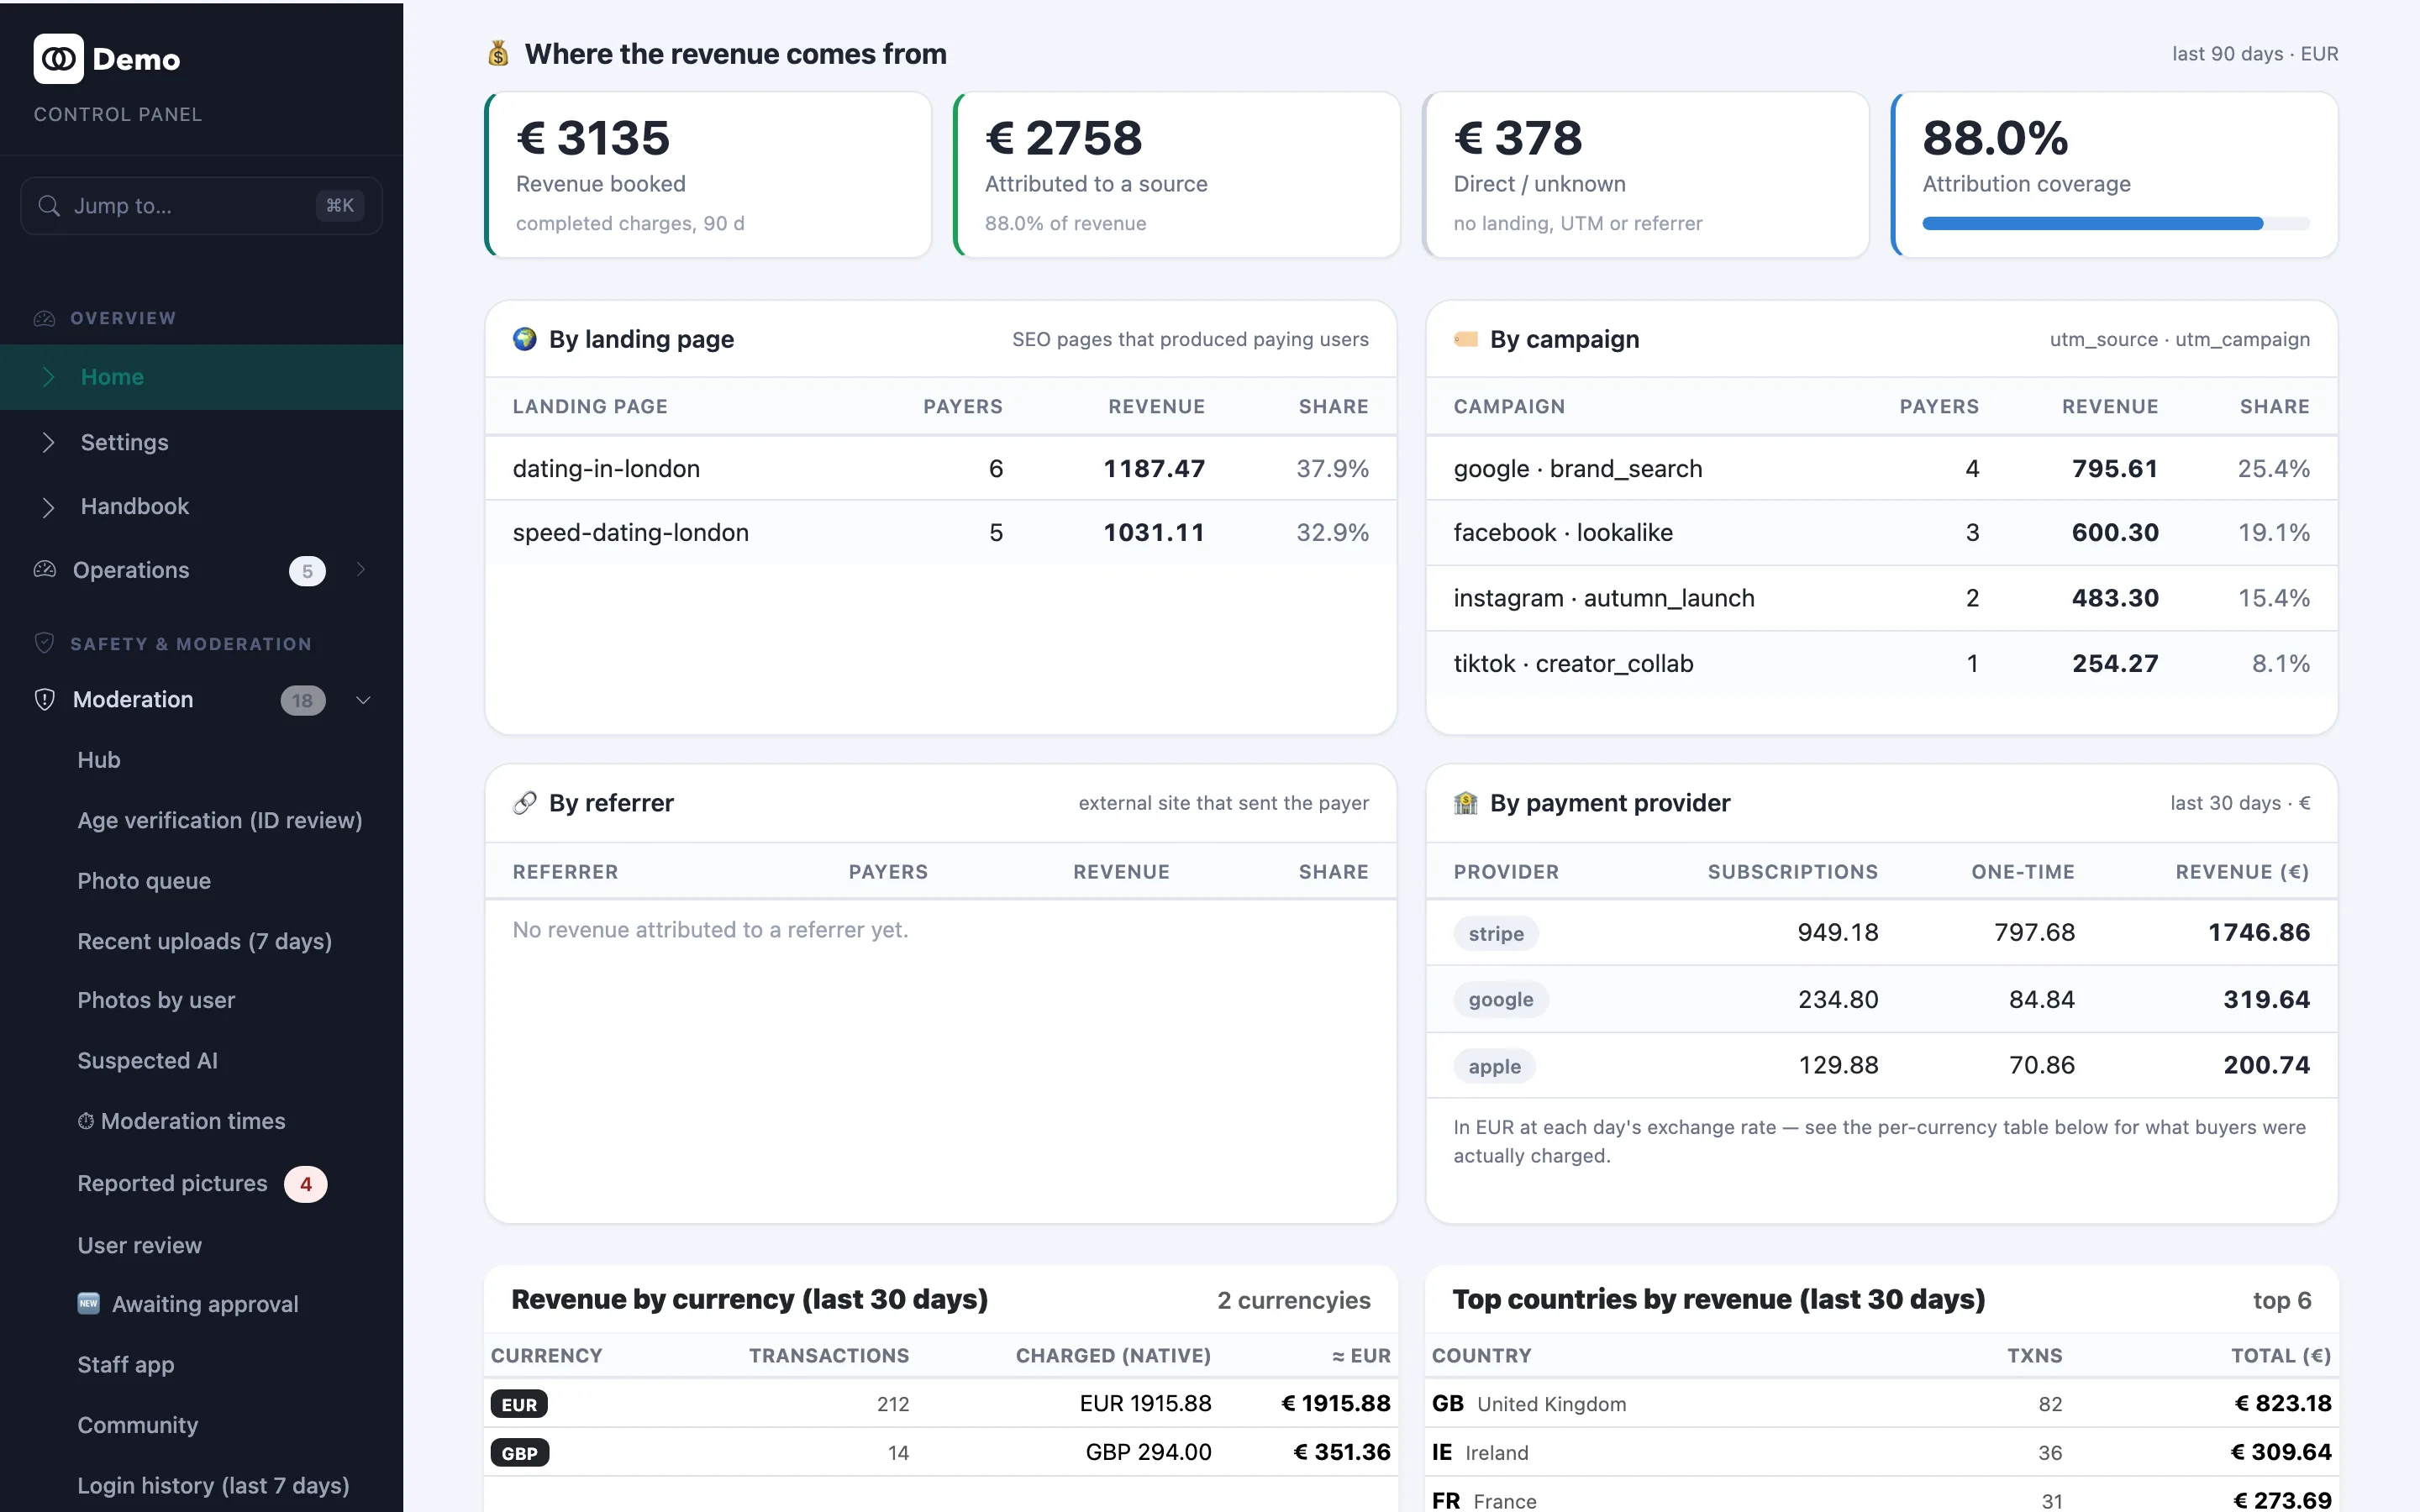
Task: Open Age verification (ID review)
Action: [220, 820]
